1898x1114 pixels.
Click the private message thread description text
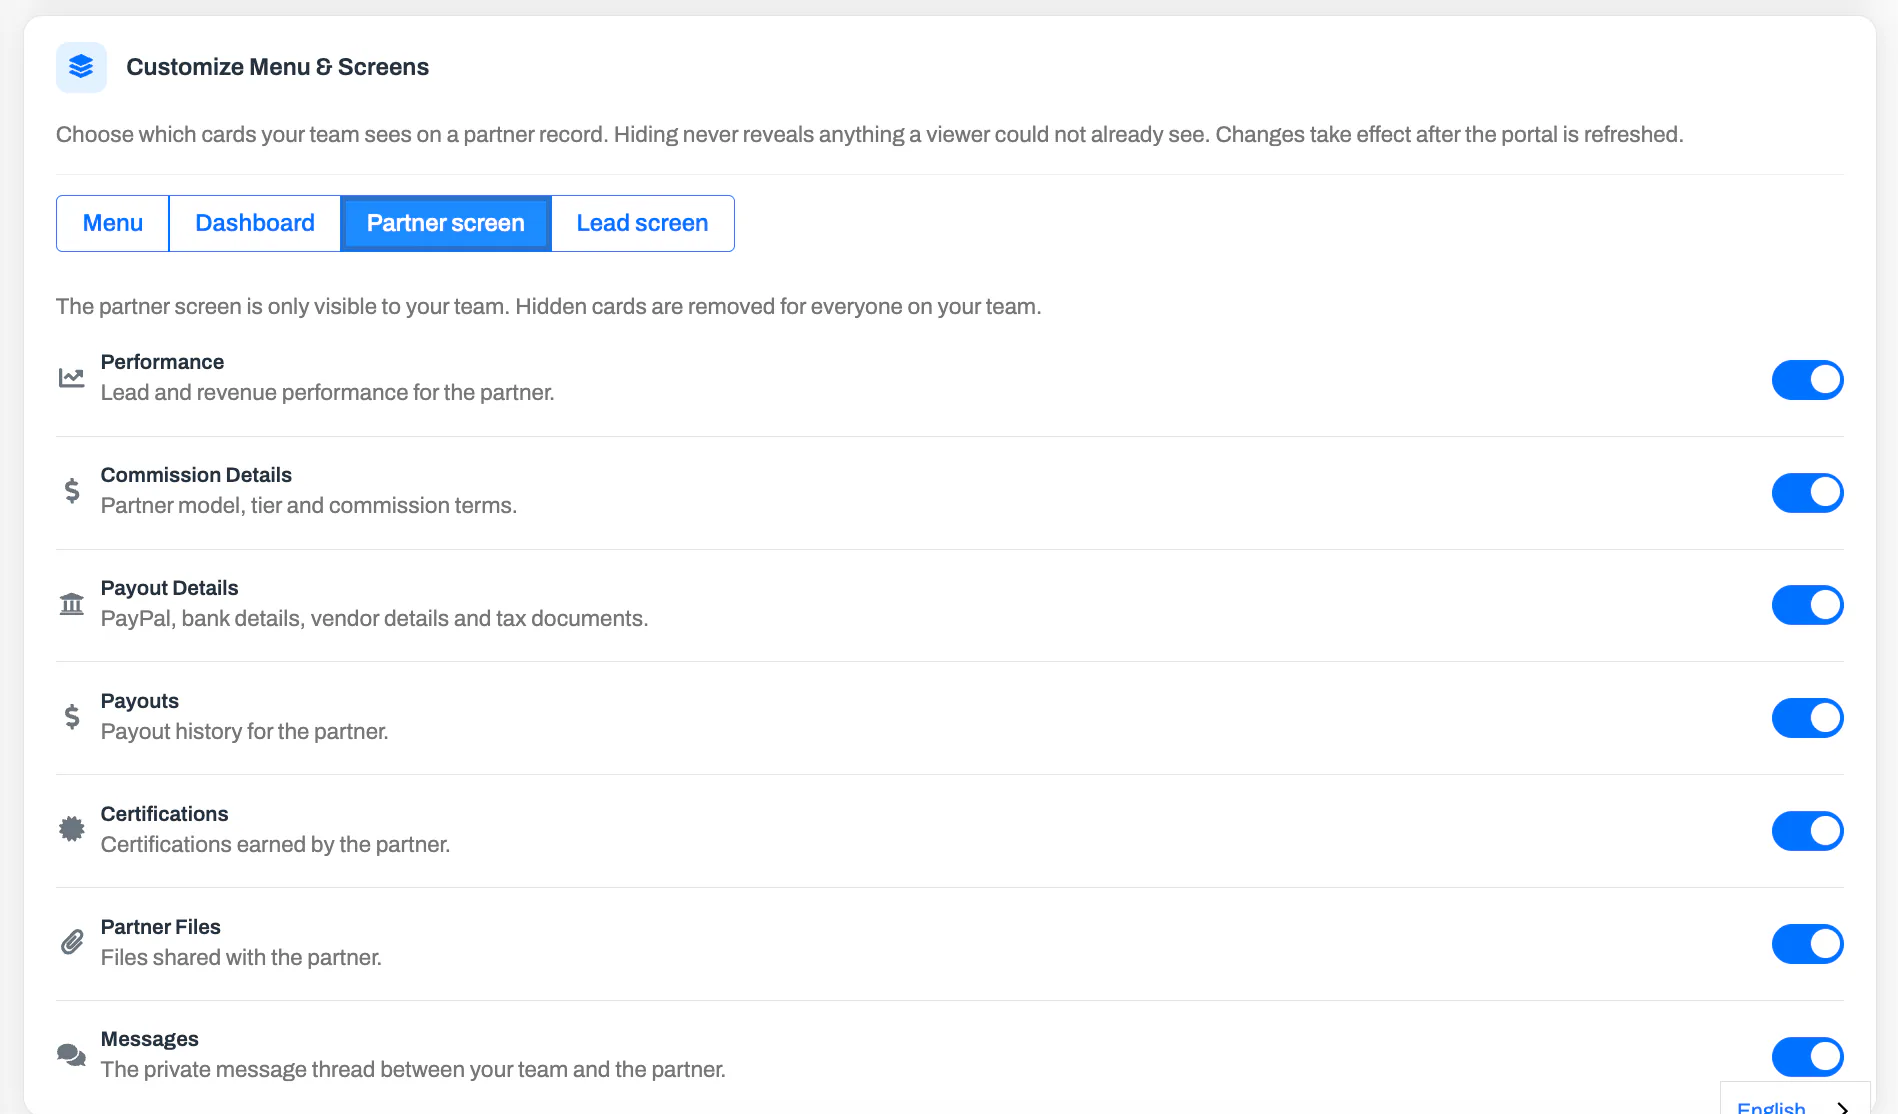(x=413, y=1069)
